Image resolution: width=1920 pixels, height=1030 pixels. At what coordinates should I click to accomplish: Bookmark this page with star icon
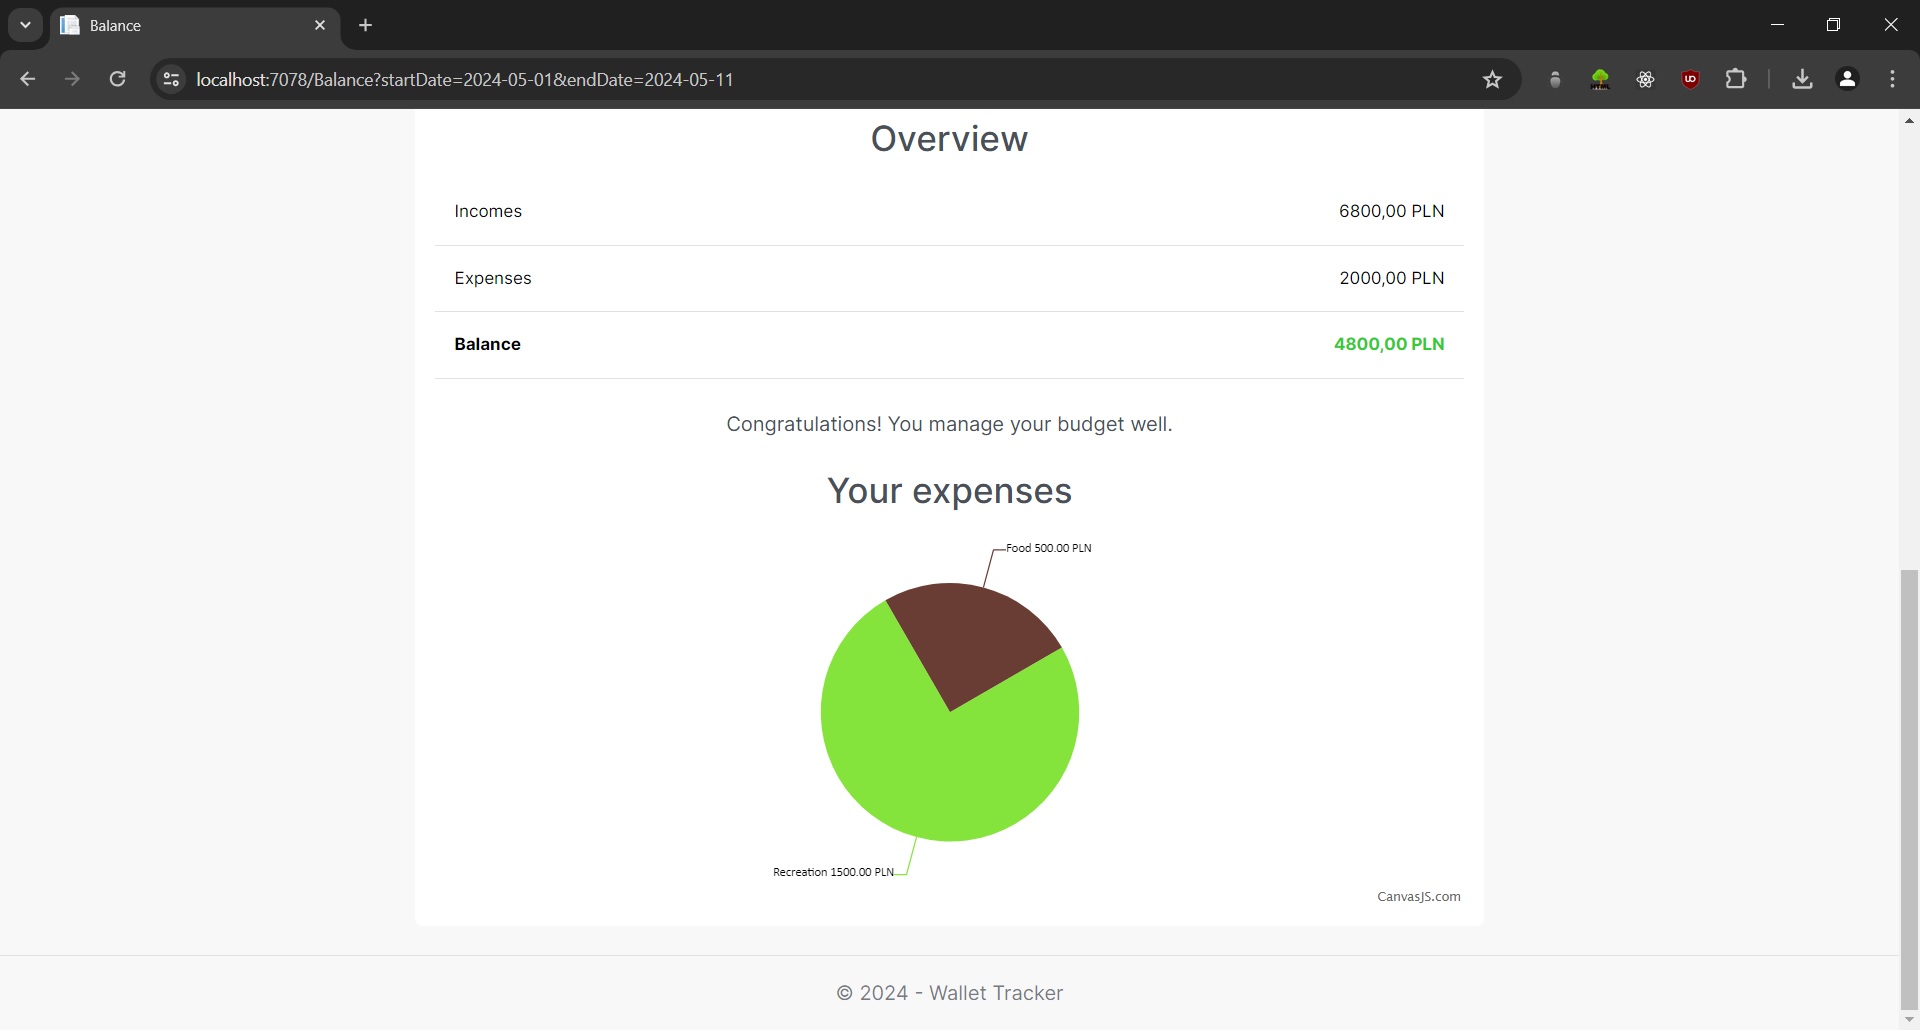click(1492, 79)
